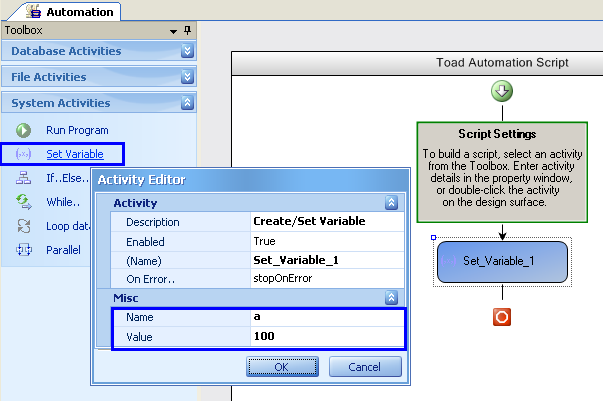The image size is (603, 403).
Task: Click the green start arrow node
Action: [502, 91]
